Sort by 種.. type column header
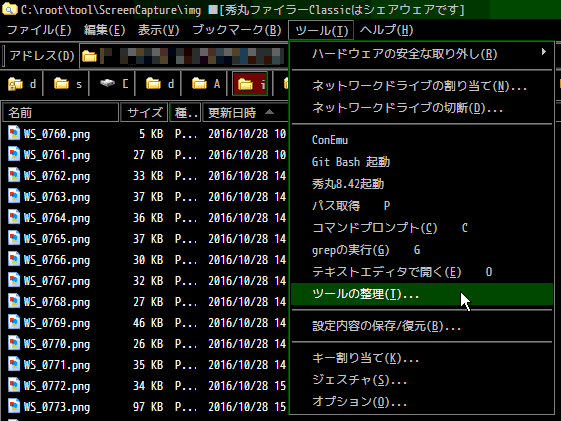The width and height of the screenshot is (561, 421). tap(185, 113)
